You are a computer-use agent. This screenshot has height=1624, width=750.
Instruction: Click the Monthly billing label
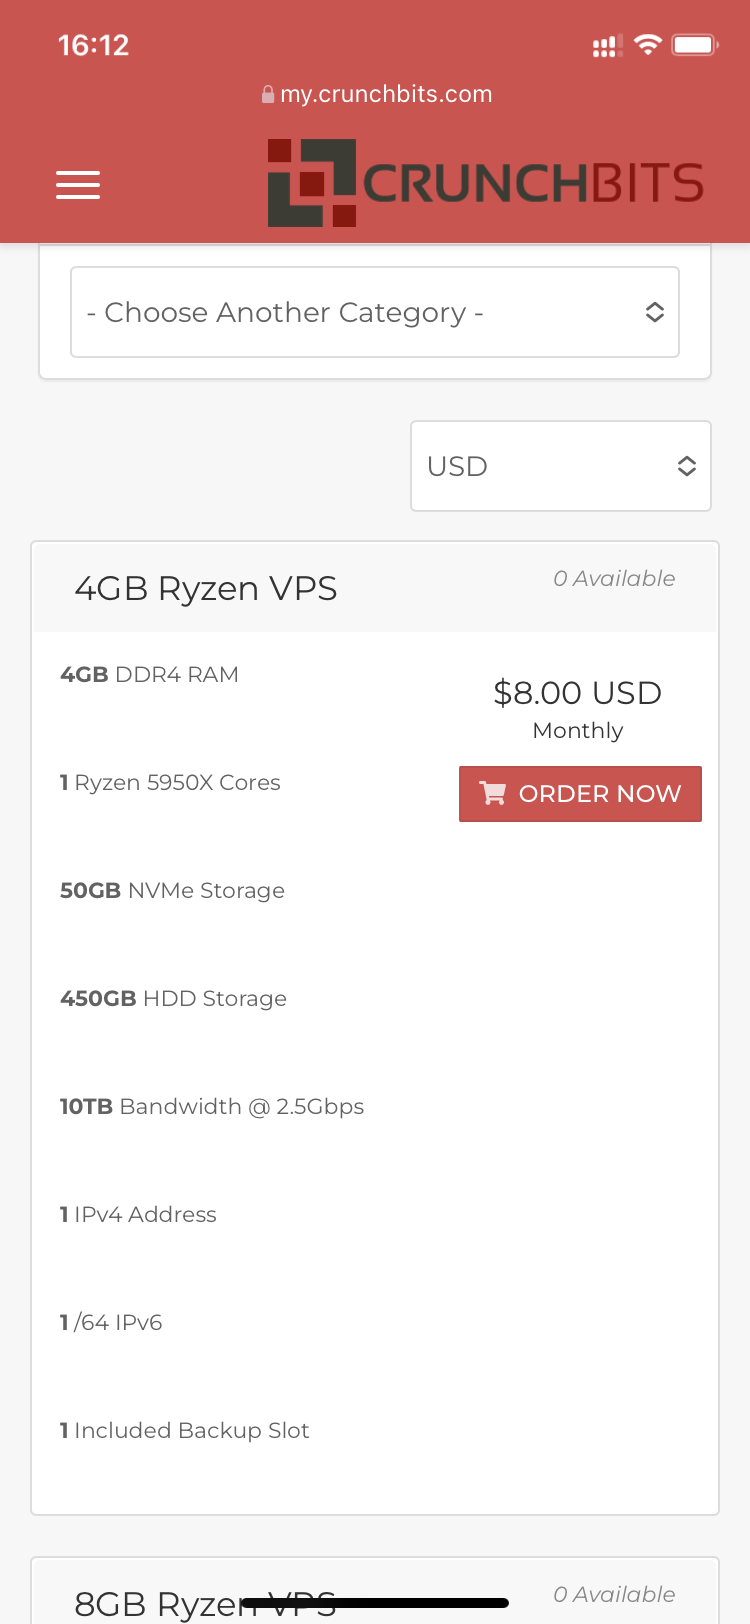click(577, 731)
